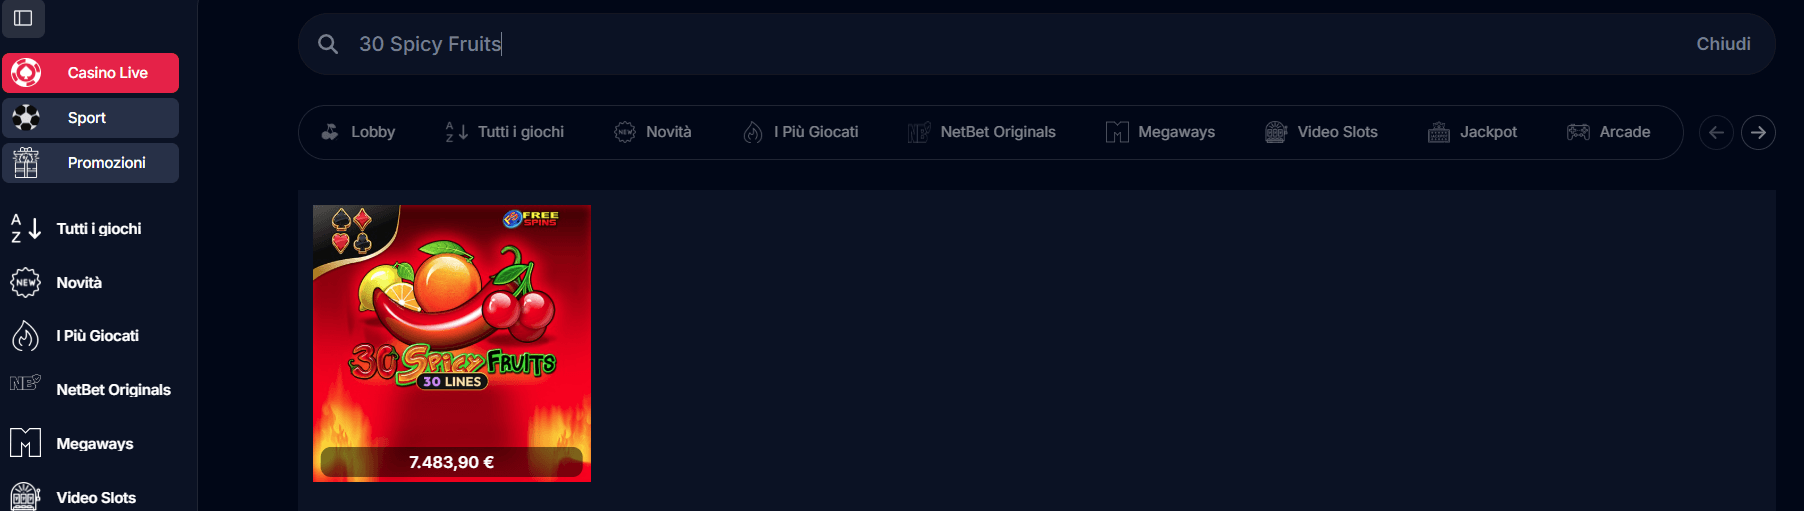Image resolution: width=1804 pixels, height=511 pixels.
Task: Open Tutti i giochi in the sidebar
Action: (99, 229)
